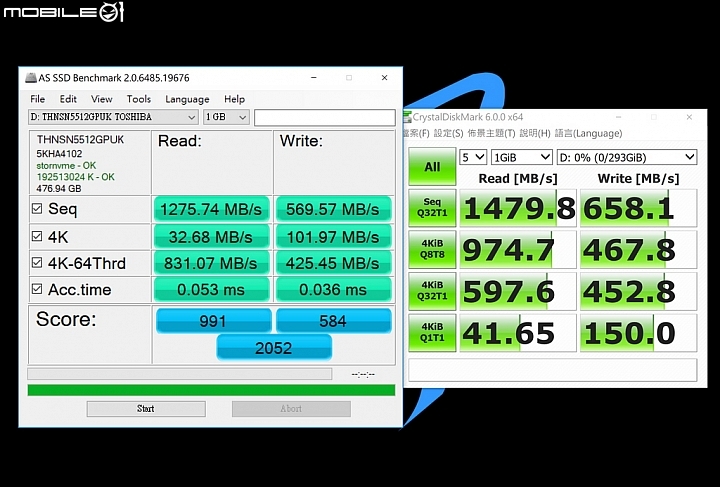Open the View menu in AS SSD Benchmark

pos(101,99)
